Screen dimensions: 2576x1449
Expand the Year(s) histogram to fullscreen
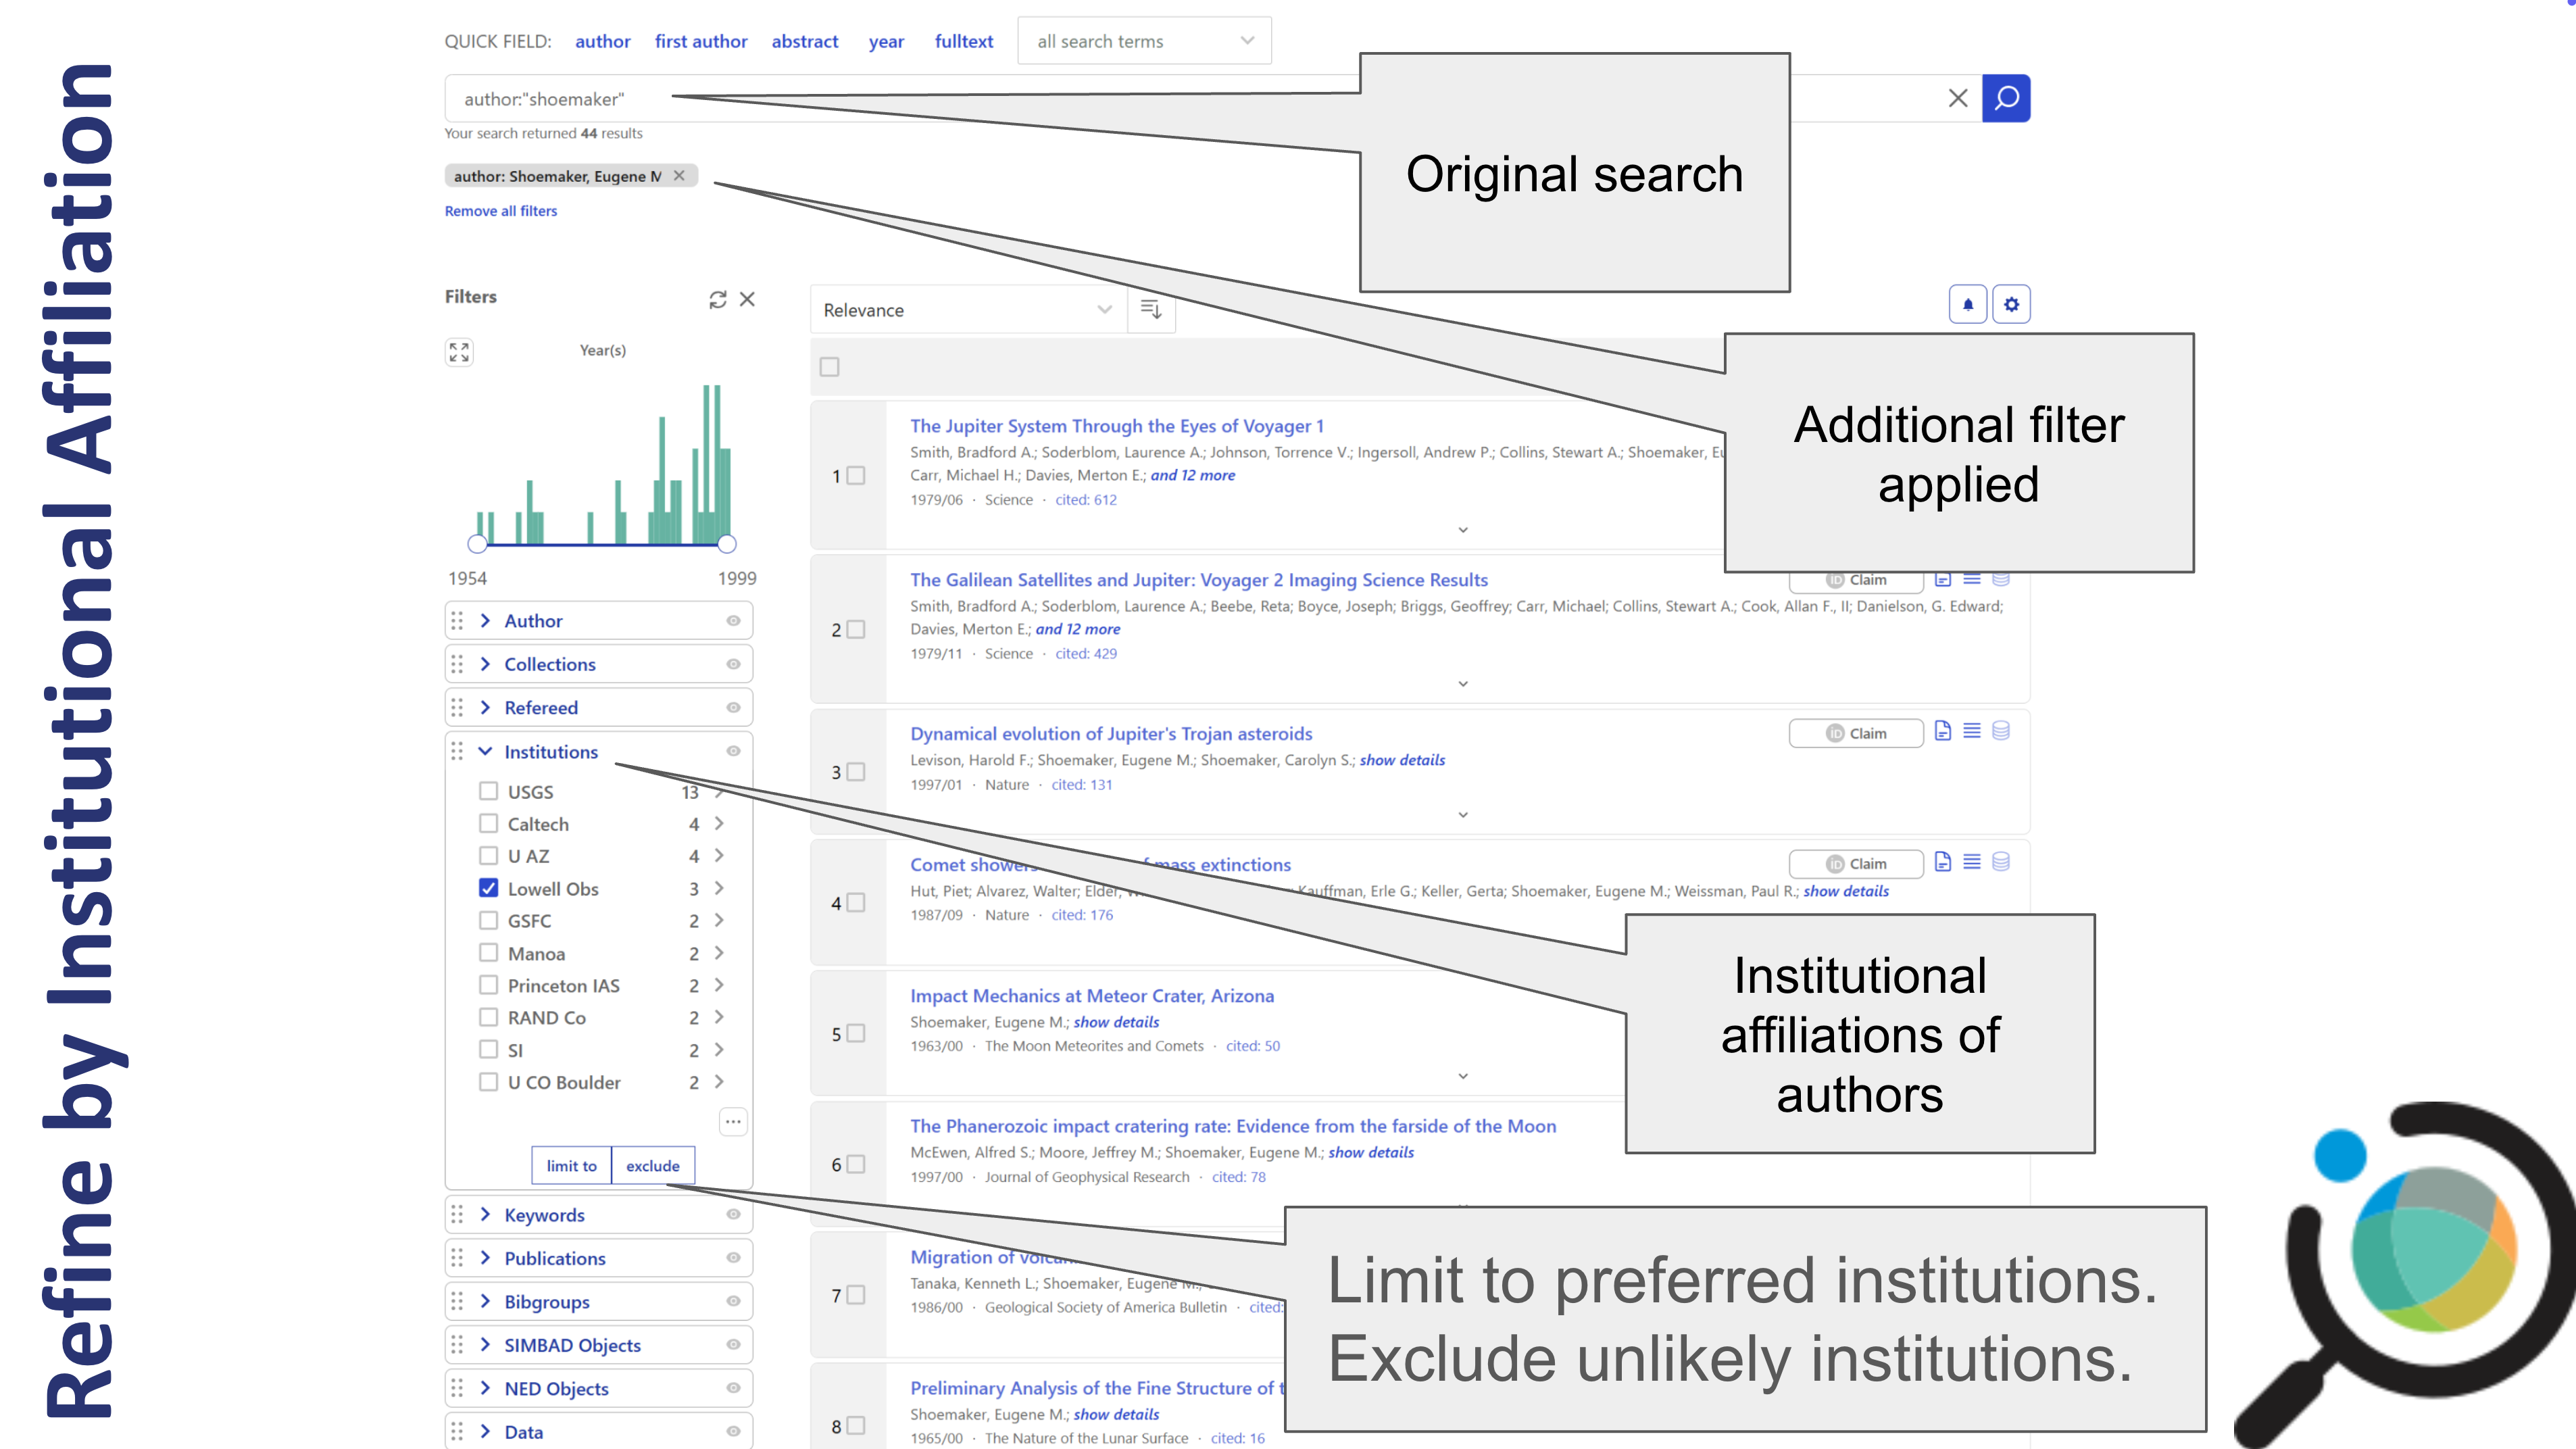click(459, 352)
